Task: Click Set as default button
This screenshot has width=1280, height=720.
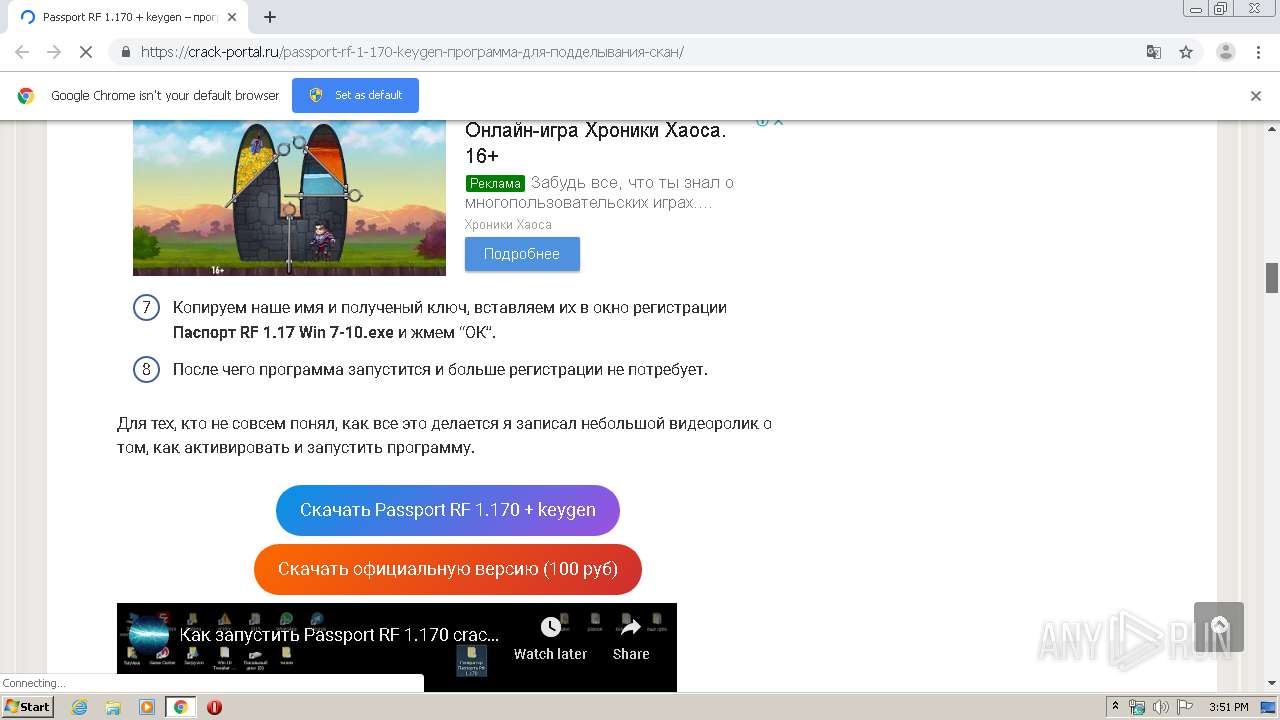Action: tap(355, 95)
